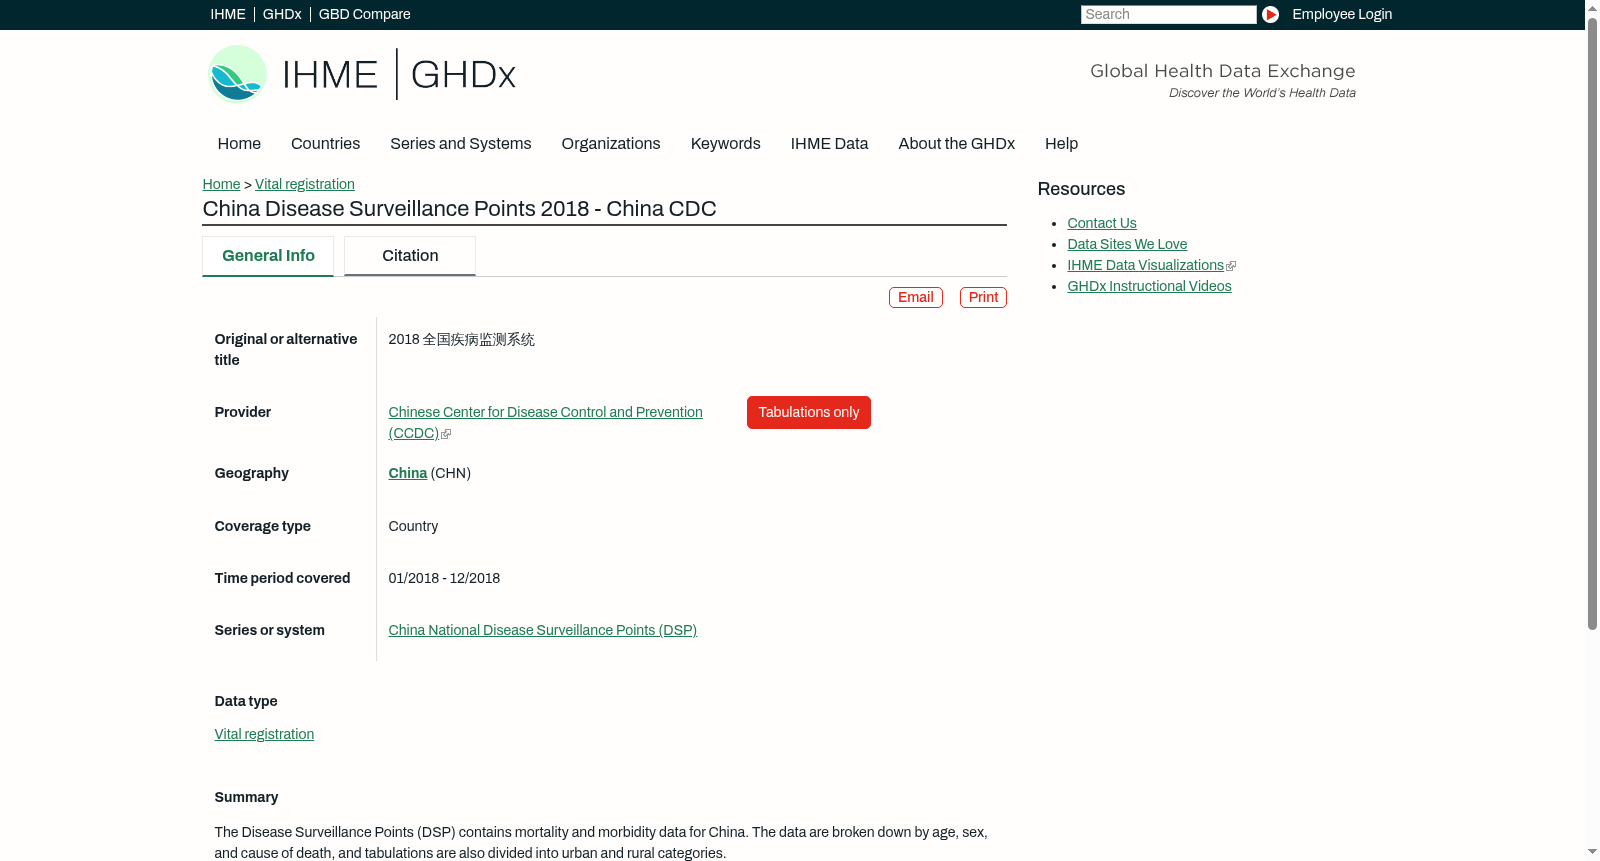Click the scrollbar up arrow
This screenshot has width=1600, height=861.
1592,8
